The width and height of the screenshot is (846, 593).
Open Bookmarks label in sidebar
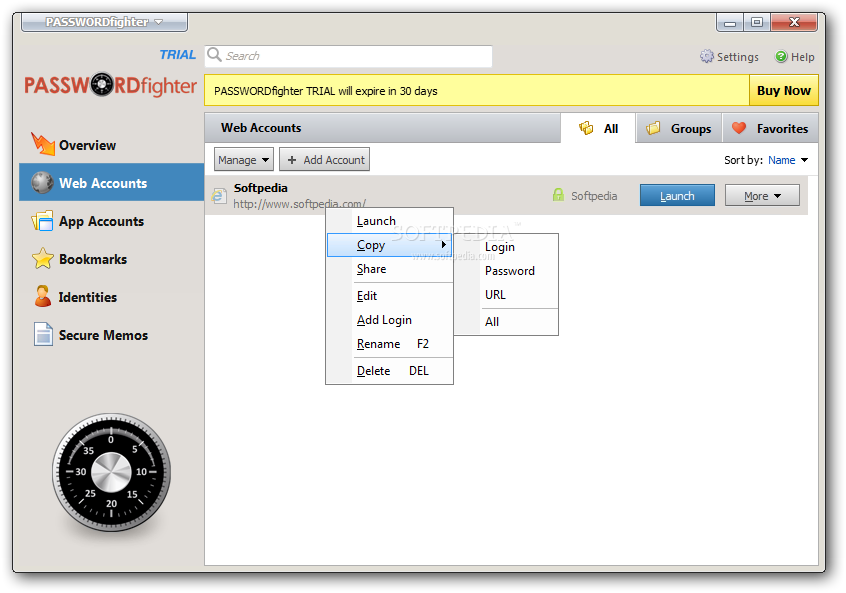[x=93, y=259]
